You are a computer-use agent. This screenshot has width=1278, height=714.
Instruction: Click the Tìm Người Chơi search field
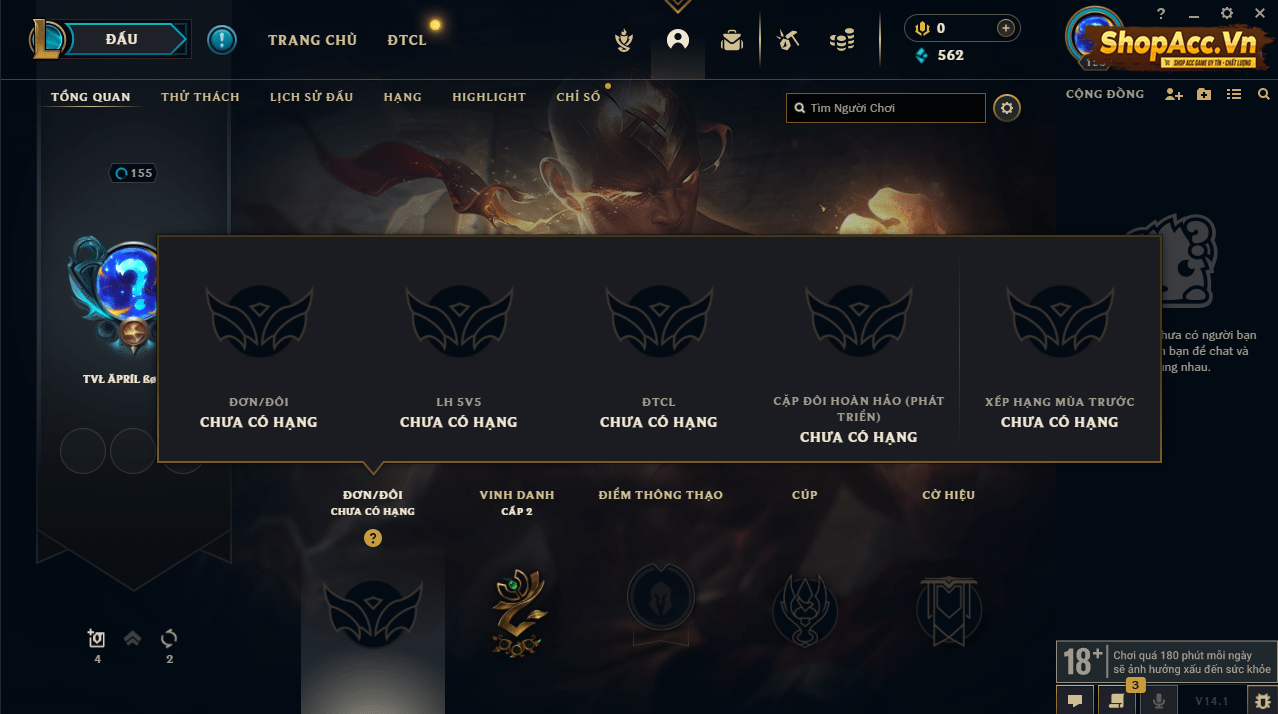886,108
